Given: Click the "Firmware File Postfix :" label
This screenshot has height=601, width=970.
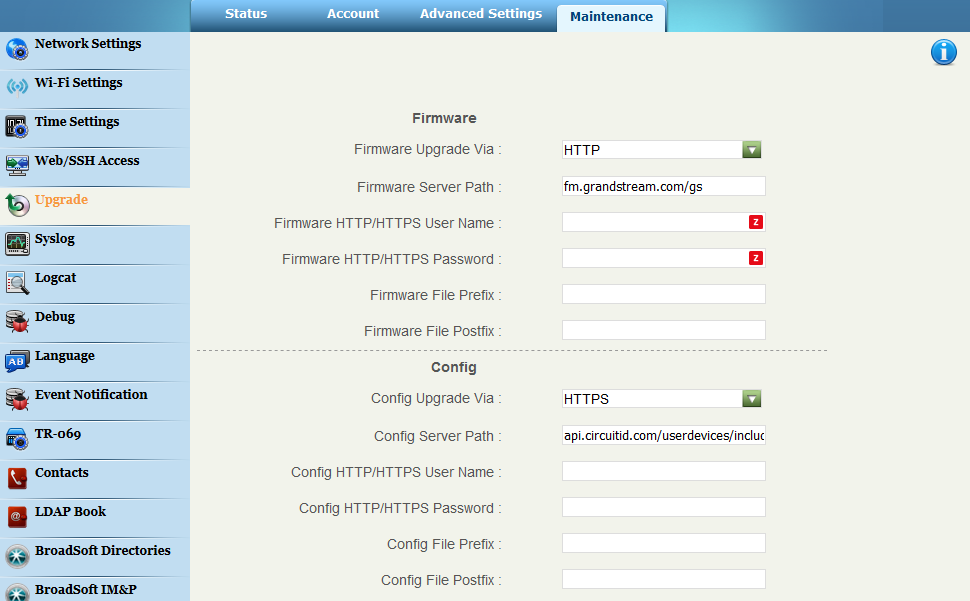Looking at the screenshot, I should [x=432, y=331].
